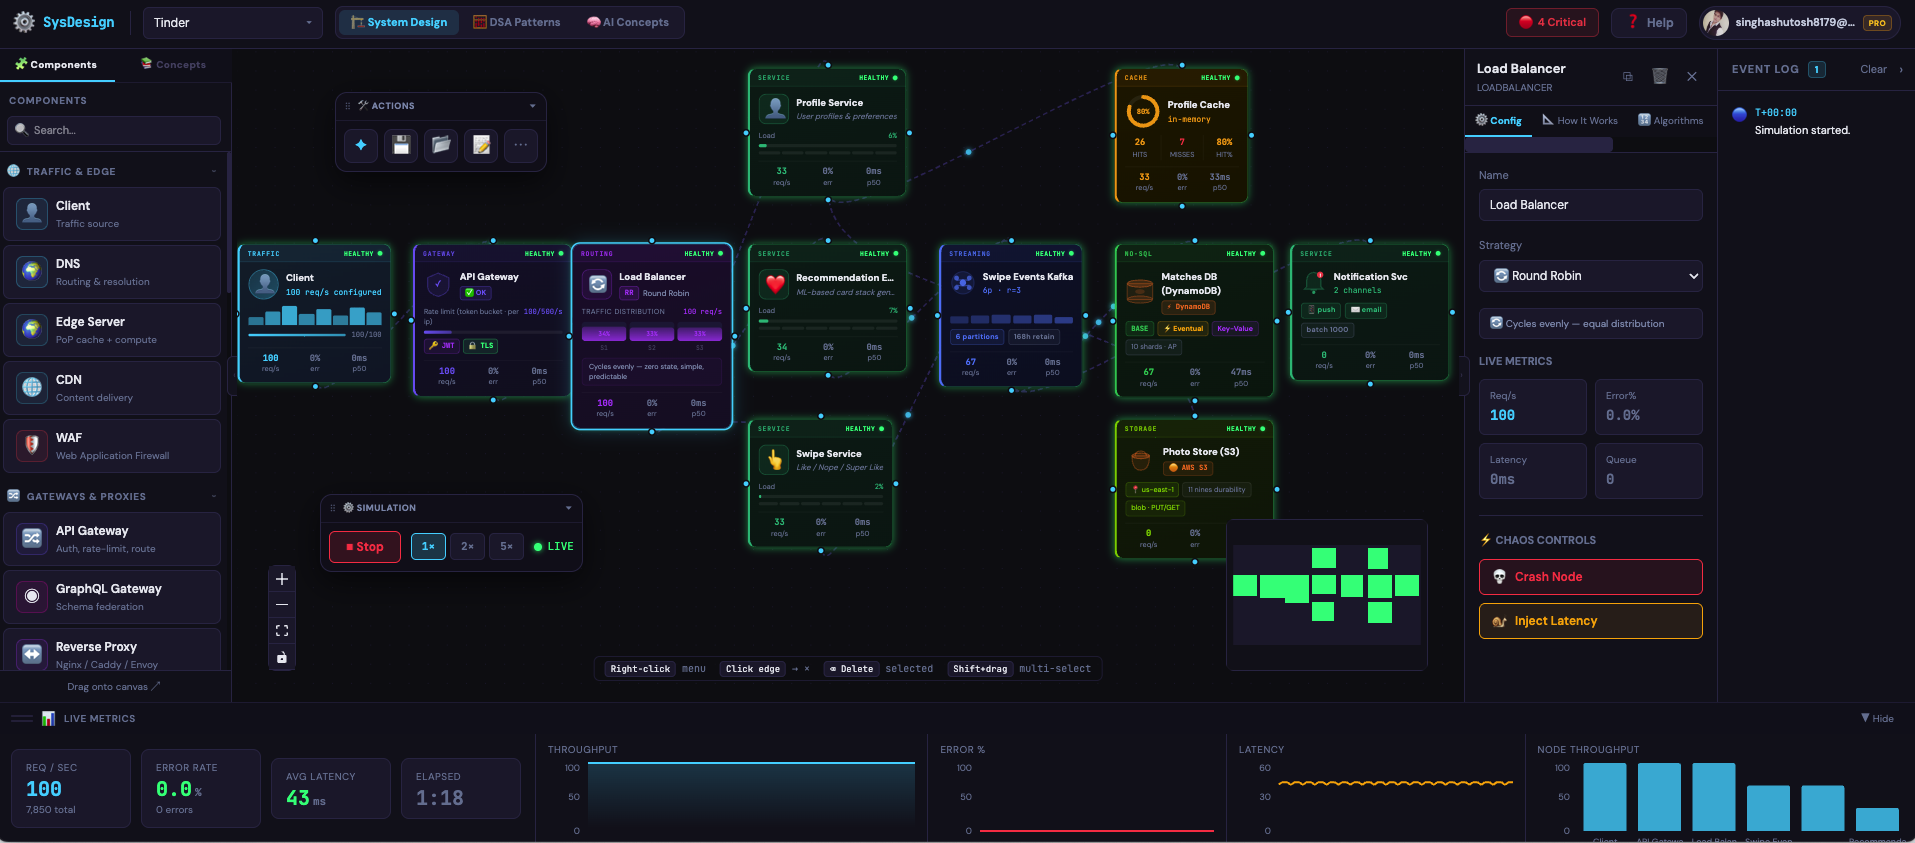Collapse the Gateways & Proxies section
The image size is (1915, 843).
[x=213, y=497]
